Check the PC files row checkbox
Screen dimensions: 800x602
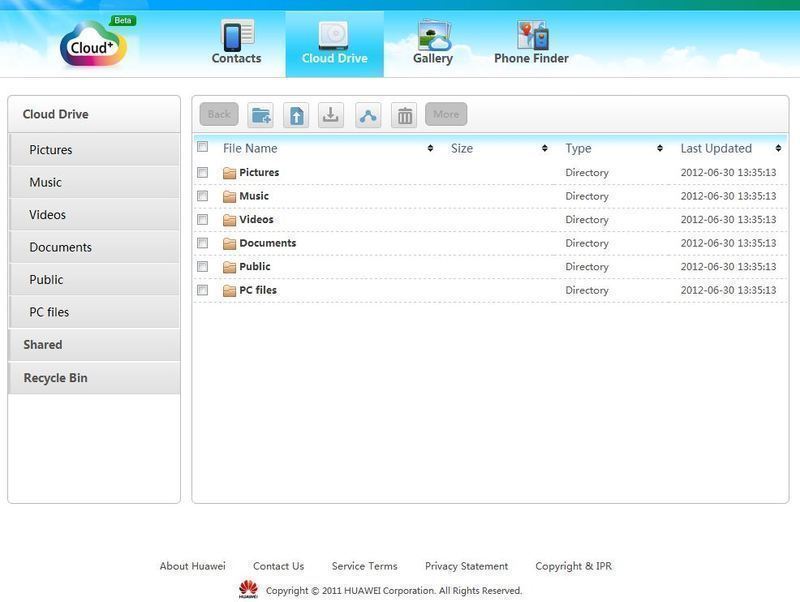pos(203,290)
